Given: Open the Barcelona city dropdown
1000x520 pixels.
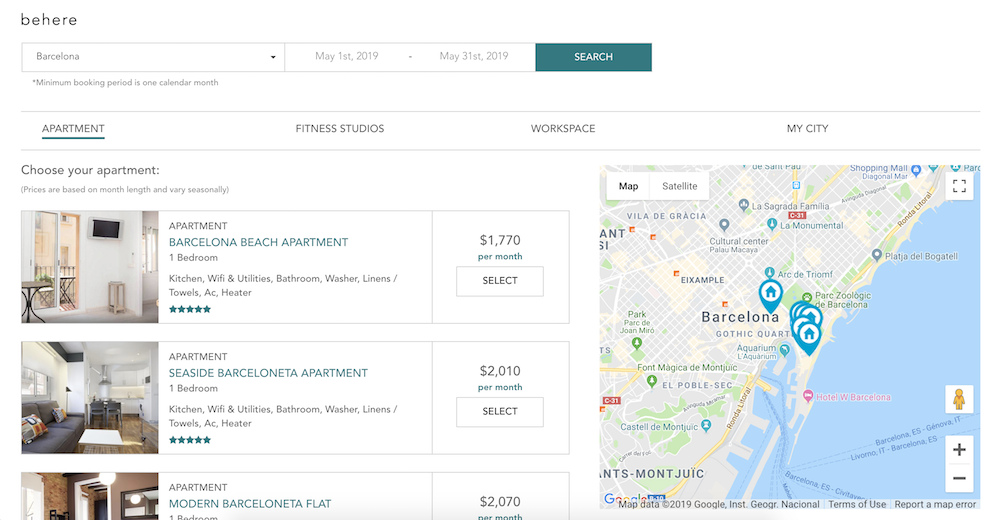Looking at the screenshot, I should 153,57.
